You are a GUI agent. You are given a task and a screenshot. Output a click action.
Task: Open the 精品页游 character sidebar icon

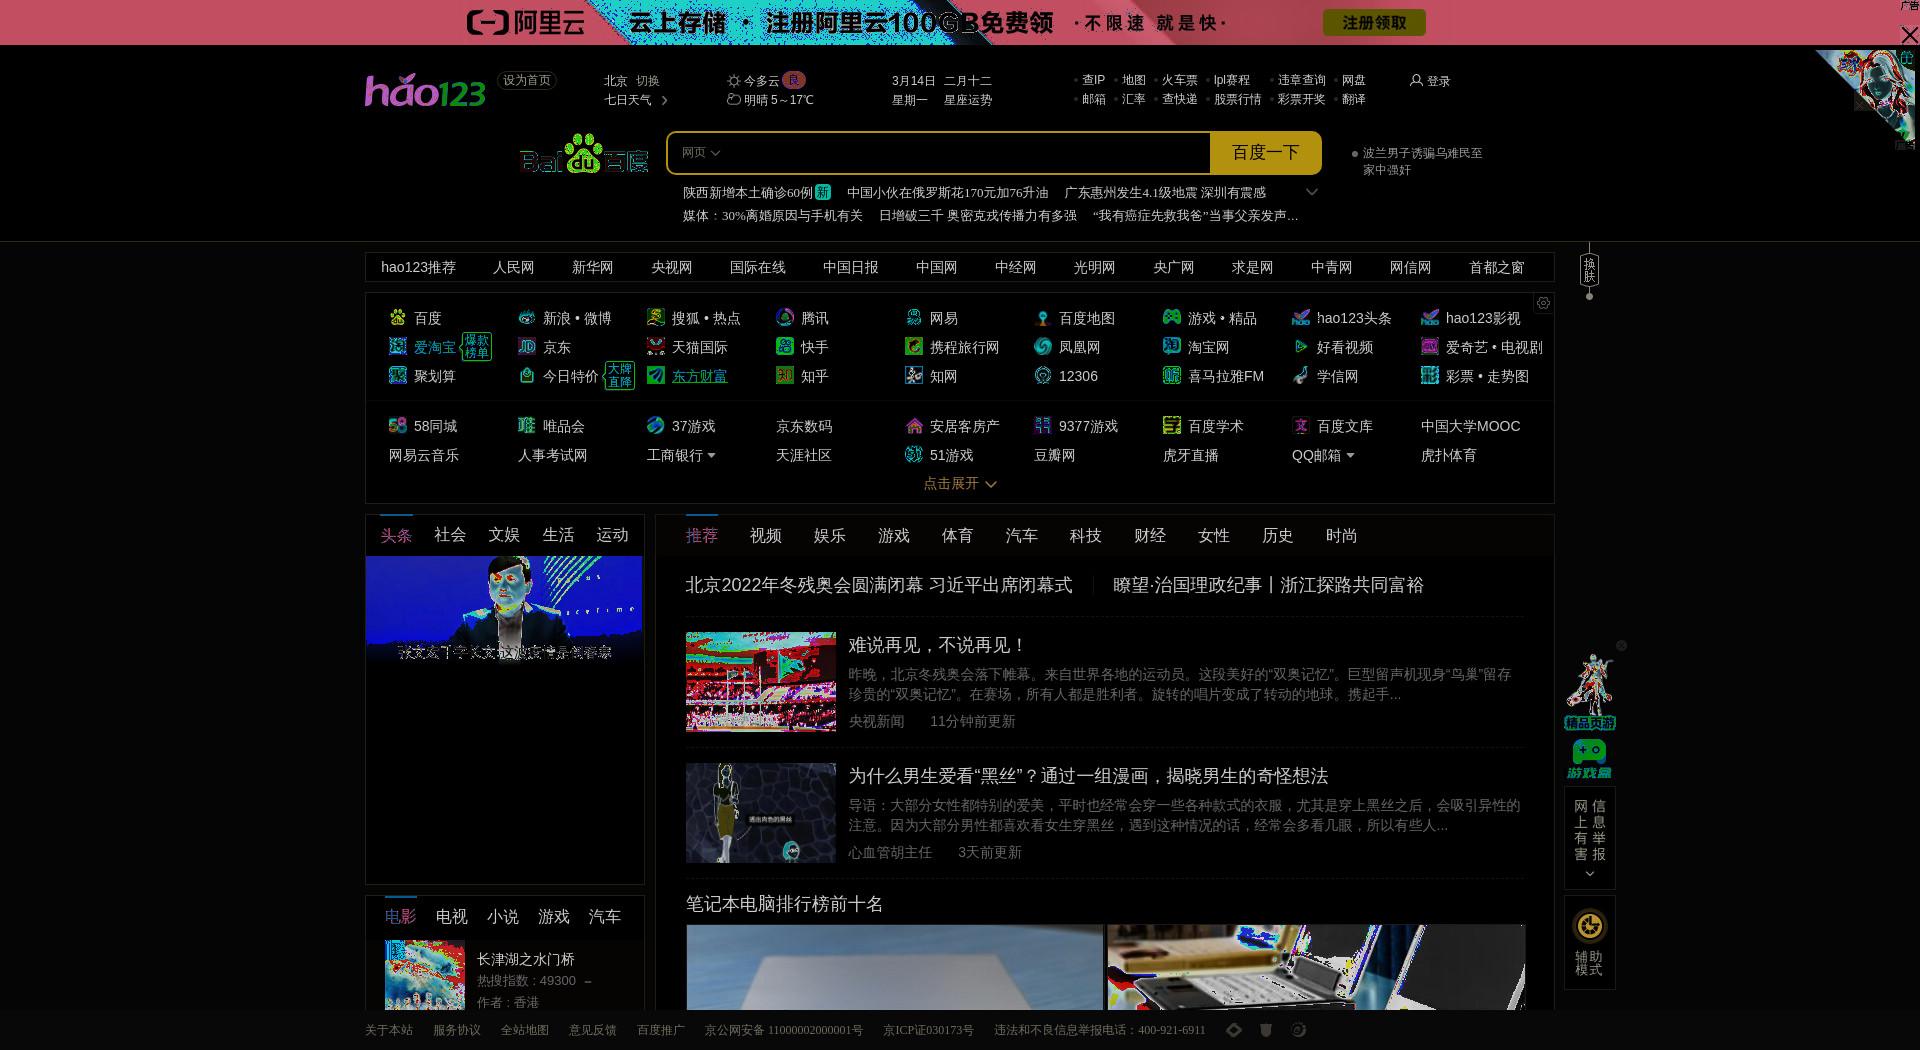1589,692
